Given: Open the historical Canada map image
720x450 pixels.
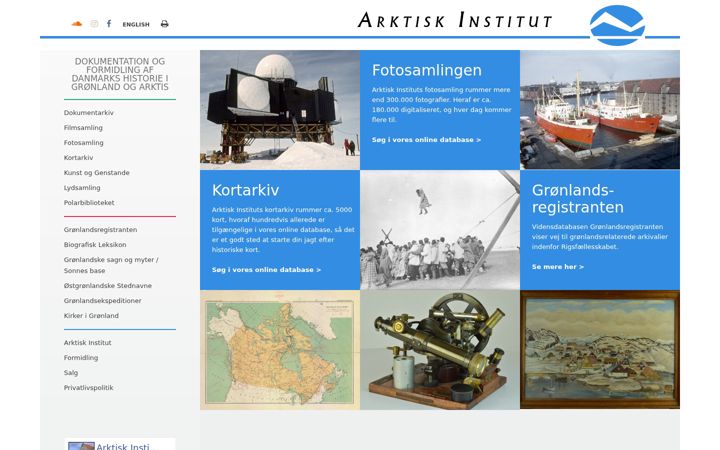Looking at the screenshot, I should coord(280,350).
